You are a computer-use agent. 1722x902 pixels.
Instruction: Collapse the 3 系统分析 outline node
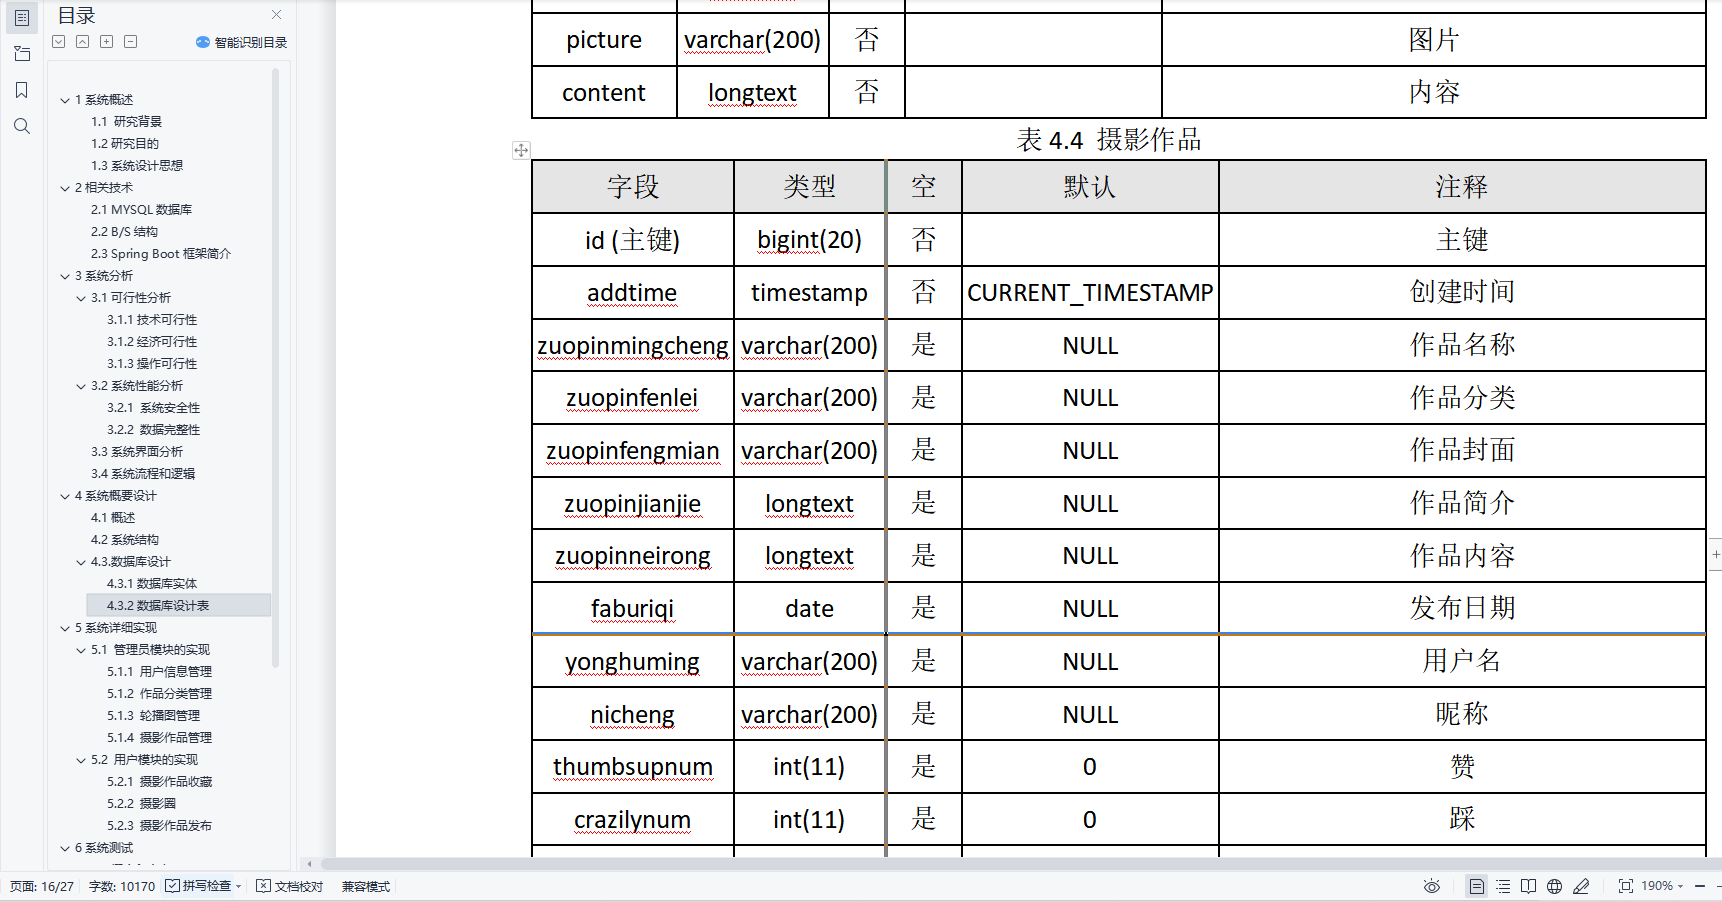coord(65,276)
